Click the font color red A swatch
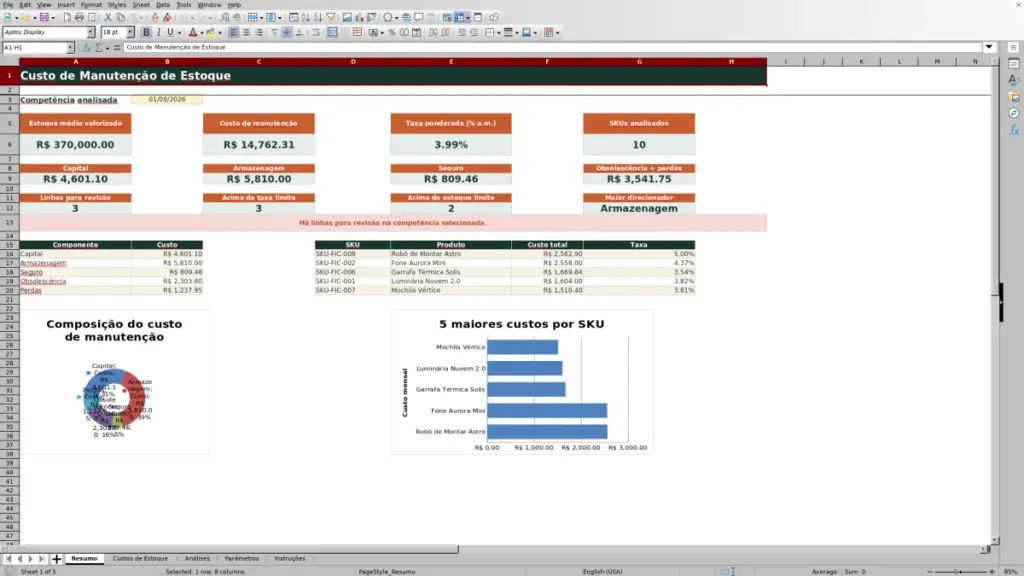1024x576 pixels. [x=193, y=33]
